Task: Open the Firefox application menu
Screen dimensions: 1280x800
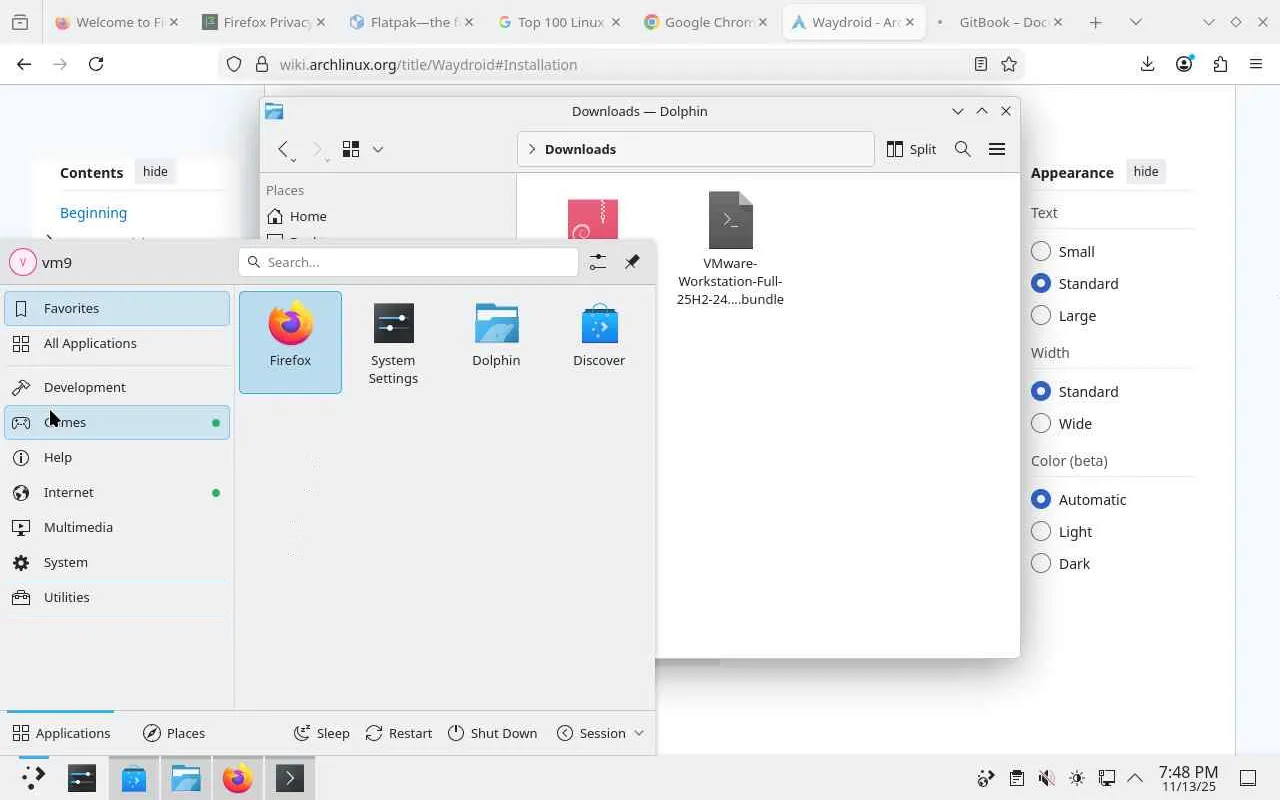Action: pos(1256,64)
